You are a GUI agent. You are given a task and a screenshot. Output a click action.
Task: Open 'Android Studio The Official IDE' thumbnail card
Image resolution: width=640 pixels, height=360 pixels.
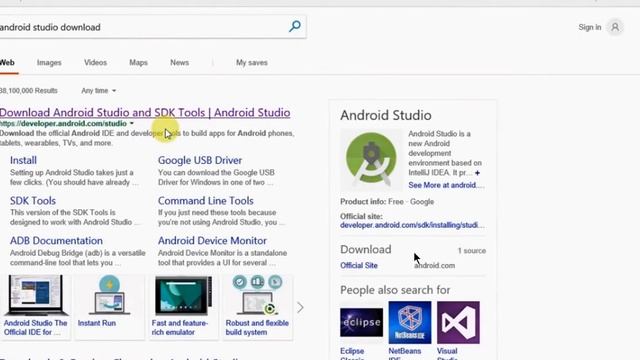click(x=36, y=306)
